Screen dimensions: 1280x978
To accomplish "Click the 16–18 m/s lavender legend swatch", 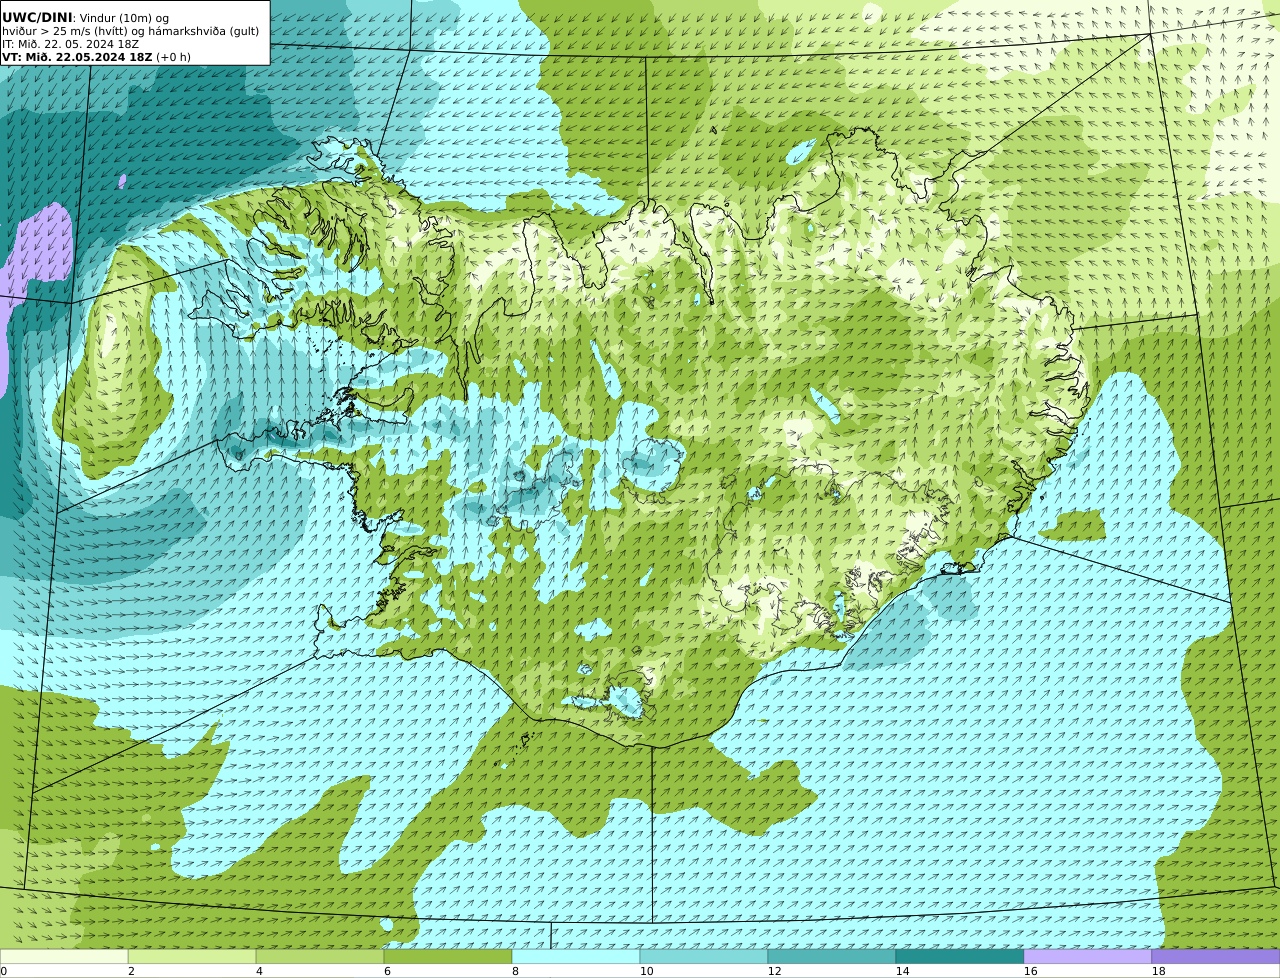I will (x=1088, y=956).
